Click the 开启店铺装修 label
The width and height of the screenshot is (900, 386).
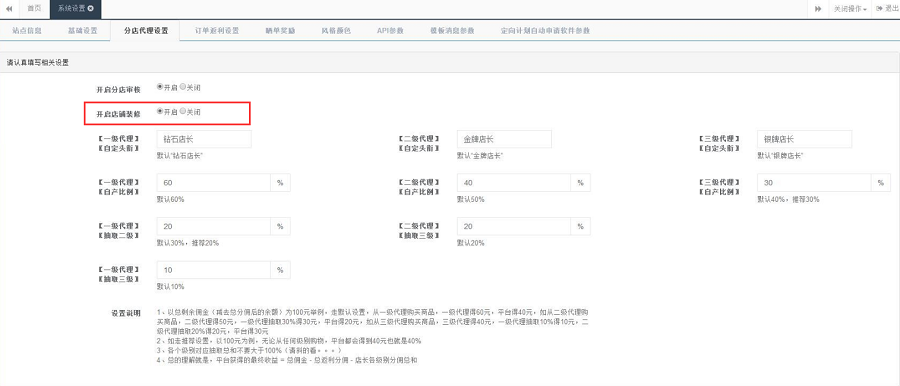[118, 114]
